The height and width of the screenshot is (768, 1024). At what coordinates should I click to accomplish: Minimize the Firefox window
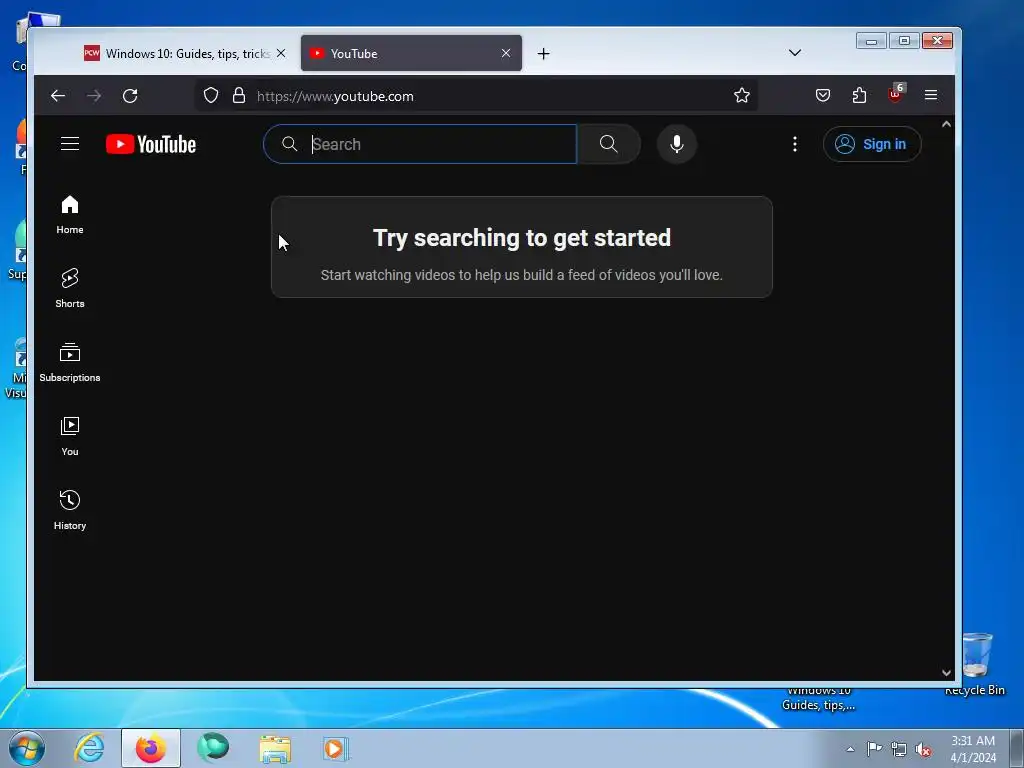(871, 41)
